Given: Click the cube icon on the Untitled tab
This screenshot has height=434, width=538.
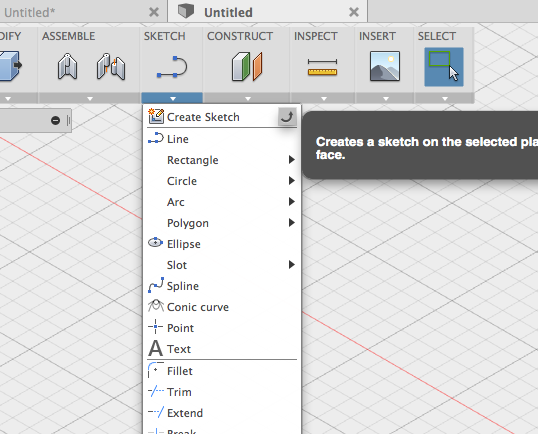Looking at the screenshot, I should (186, 11).
